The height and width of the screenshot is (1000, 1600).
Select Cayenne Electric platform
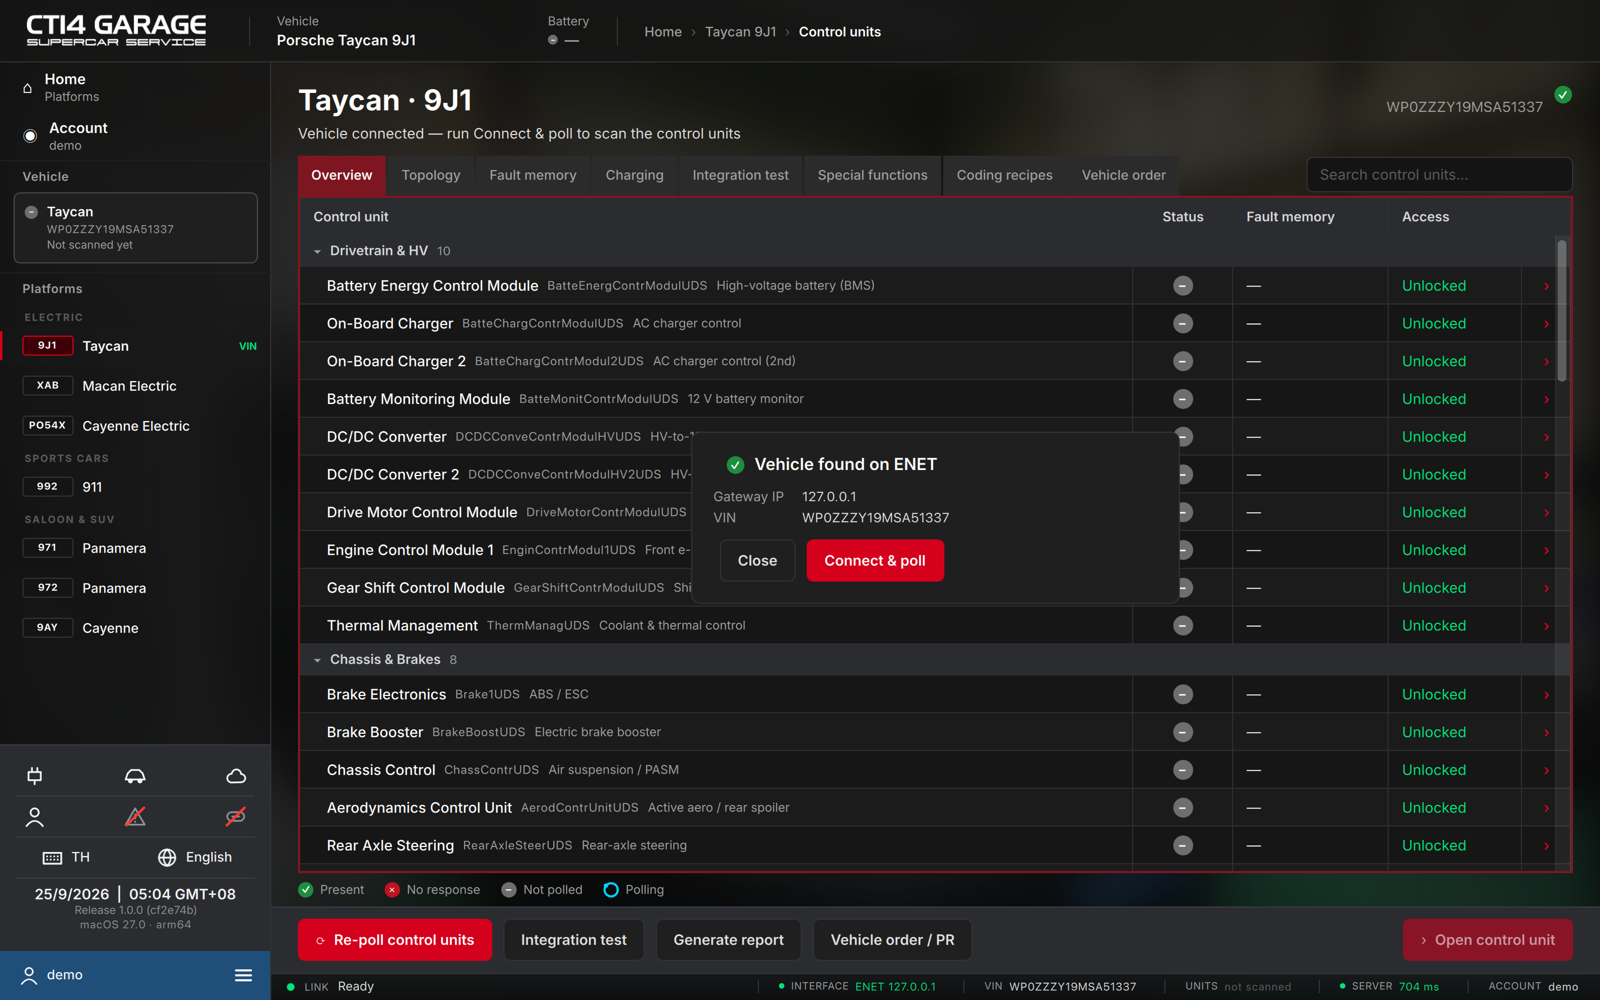136,426
